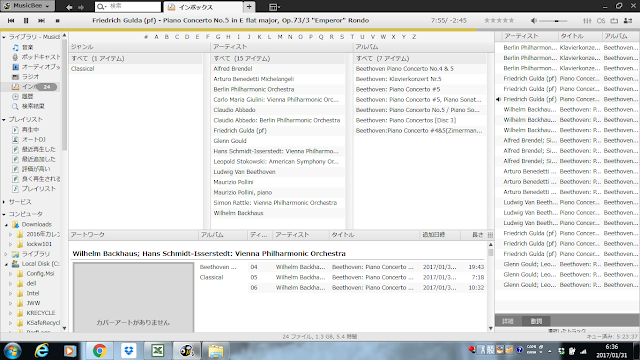Jump to letter W in alphabet bar
The width and height of the screenshot is (640, 360).
pyautogui.click(x=383, y=37)
